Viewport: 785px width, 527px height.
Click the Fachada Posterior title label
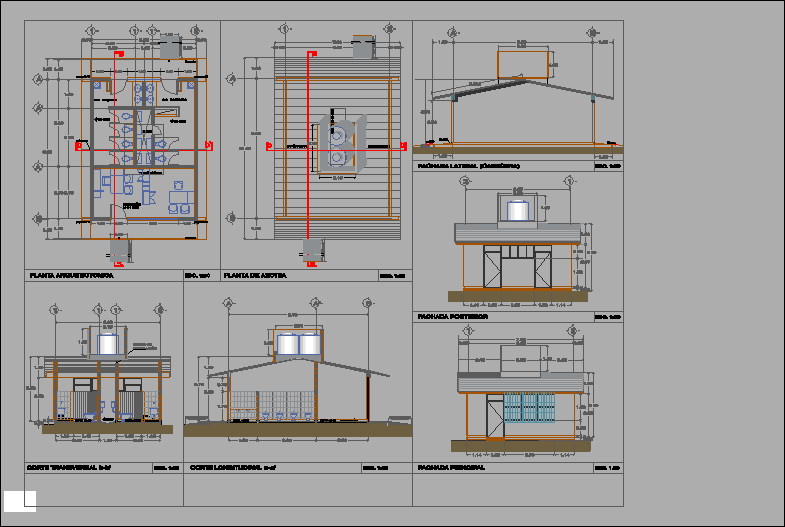pyautogui.click(x=452, y=316)
